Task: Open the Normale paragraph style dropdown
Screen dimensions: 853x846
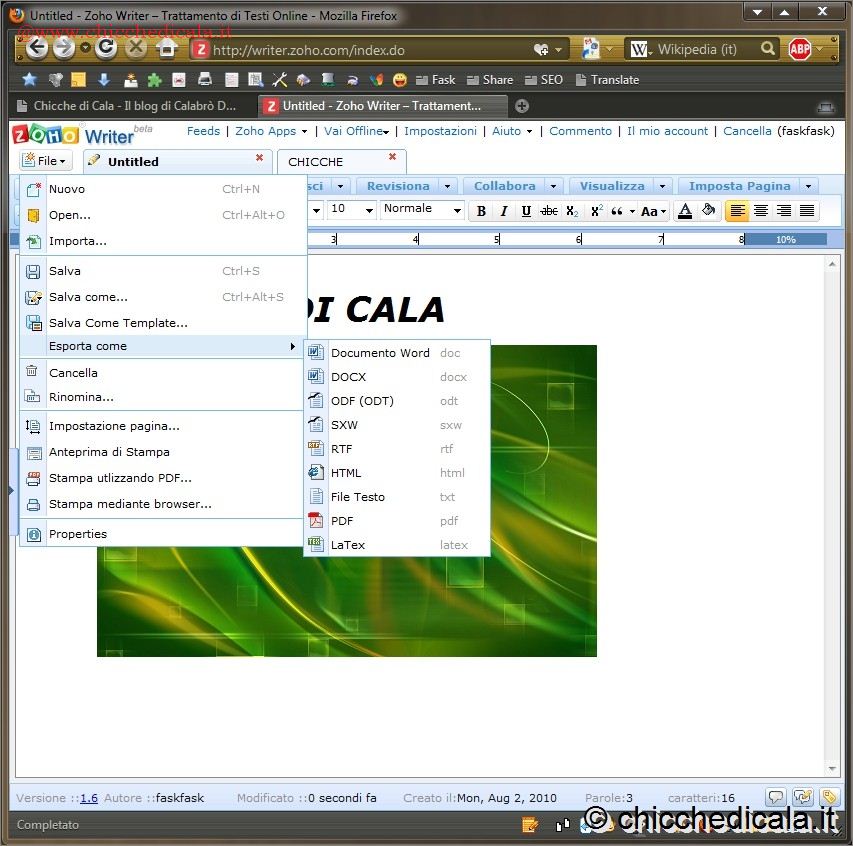Action: point(422,209)
